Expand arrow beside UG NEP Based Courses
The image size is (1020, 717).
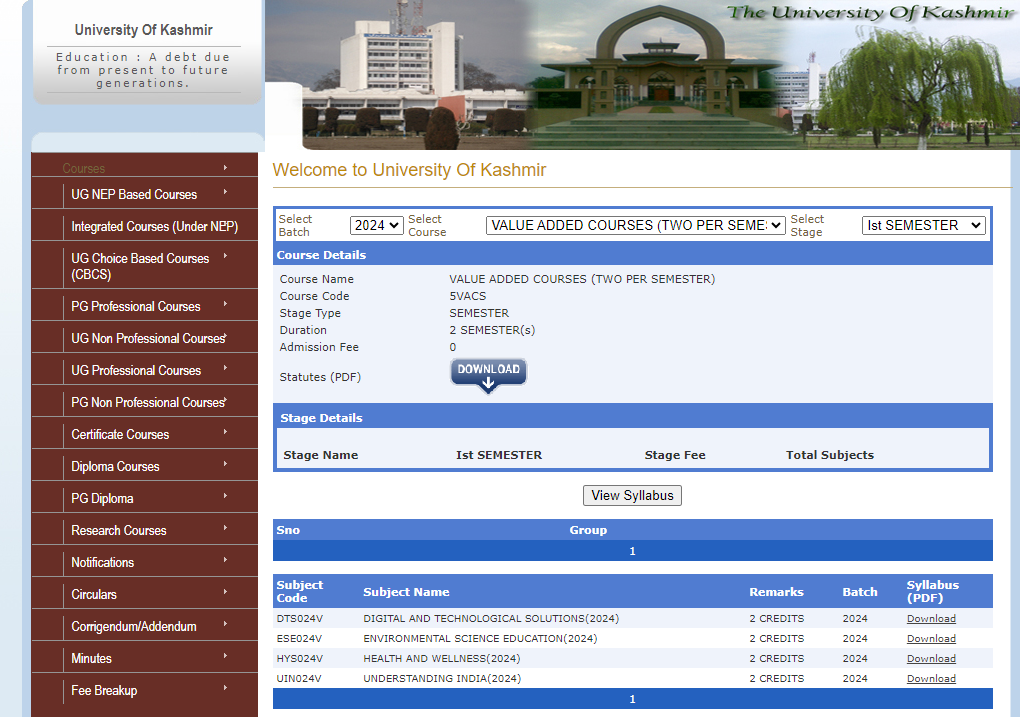[225, 192]
